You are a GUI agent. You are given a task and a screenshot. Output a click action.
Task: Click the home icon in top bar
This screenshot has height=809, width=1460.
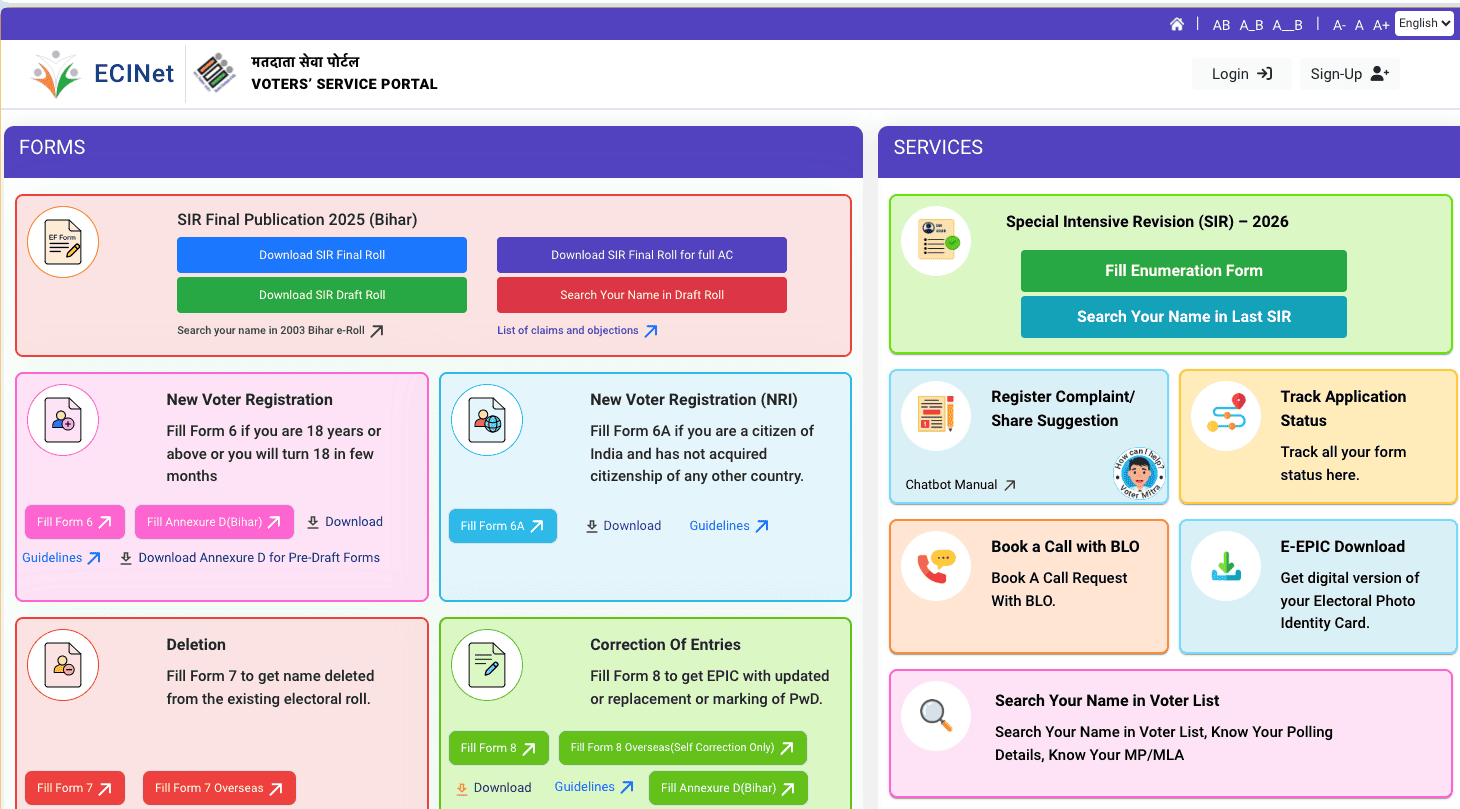coord(1177,24)
